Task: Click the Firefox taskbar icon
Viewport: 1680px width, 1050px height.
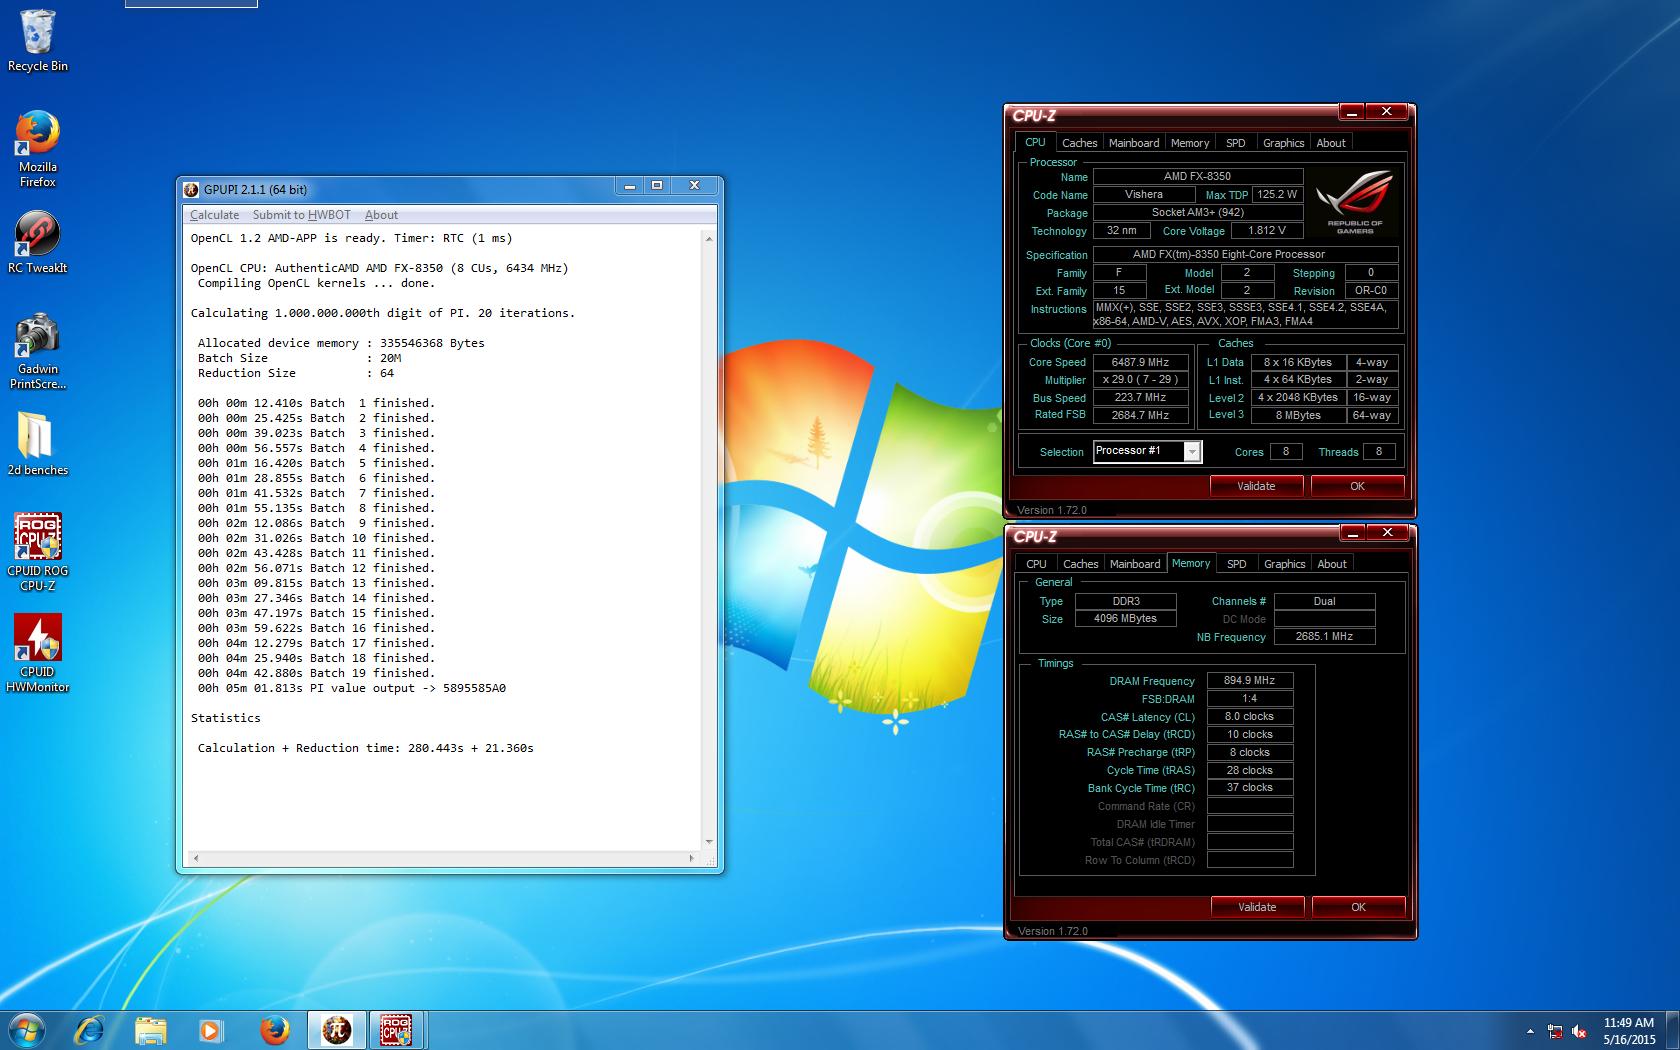Action: coord(274,1030)
